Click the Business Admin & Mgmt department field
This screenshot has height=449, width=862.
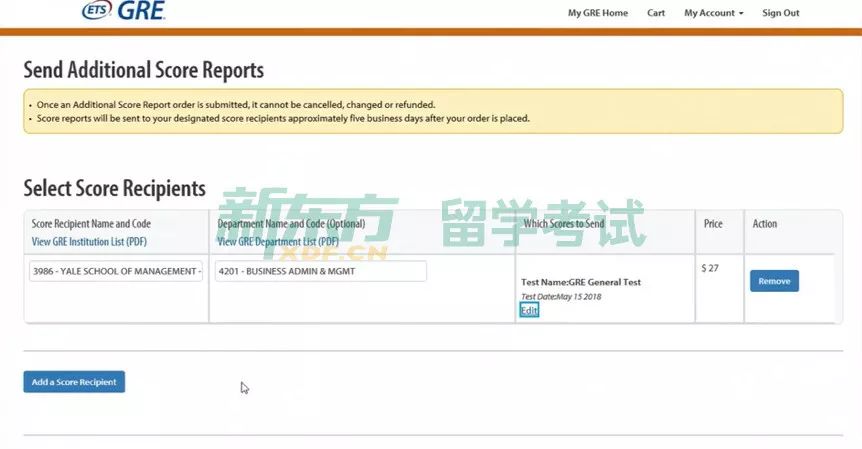click(x=321, y=271)
